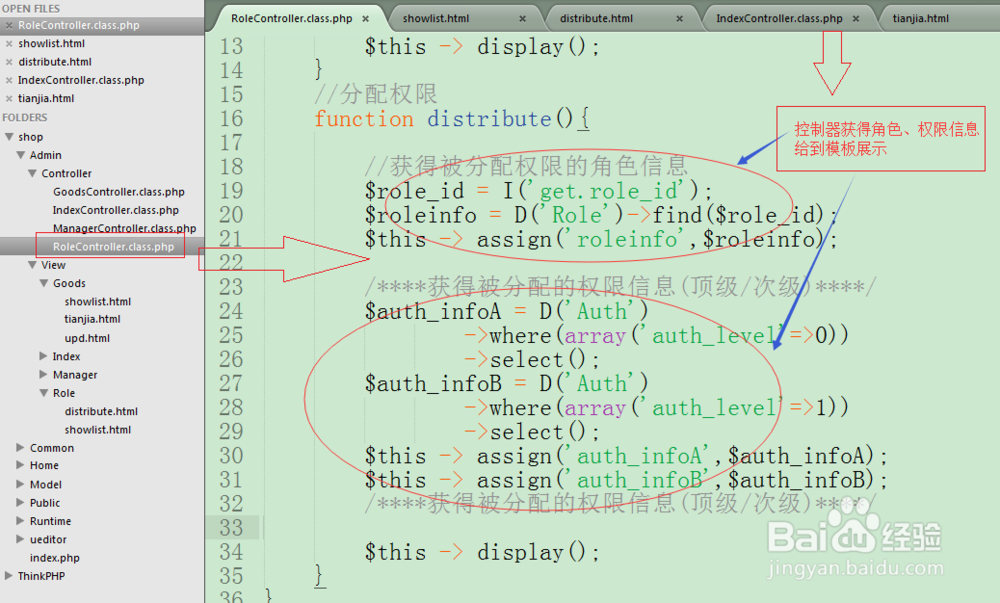Screen dimensions: 1000x603
Task: Close tianjia.html in Open Files list
Action: point(9,99)
